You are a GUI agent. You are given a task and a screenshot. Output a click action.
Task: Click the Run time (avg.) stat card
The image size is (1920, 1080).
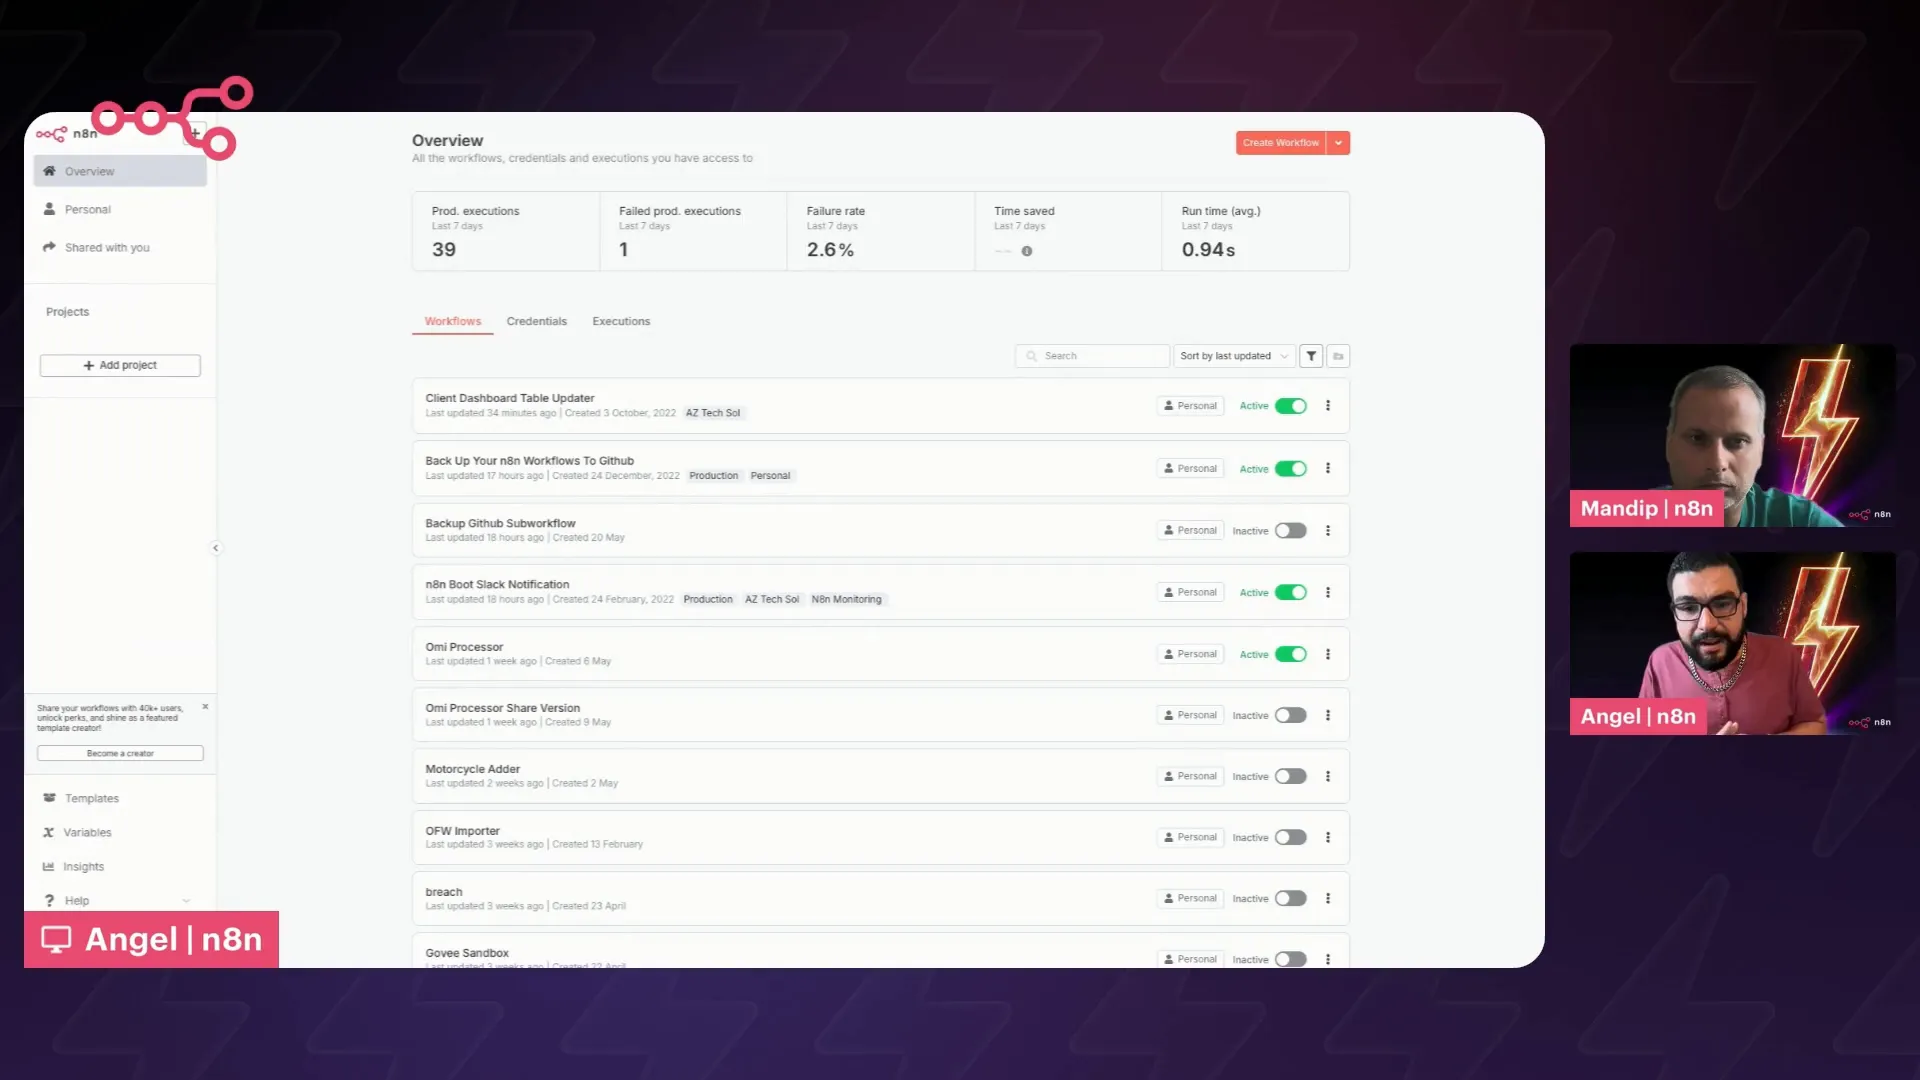click(x=1256, y=231)
